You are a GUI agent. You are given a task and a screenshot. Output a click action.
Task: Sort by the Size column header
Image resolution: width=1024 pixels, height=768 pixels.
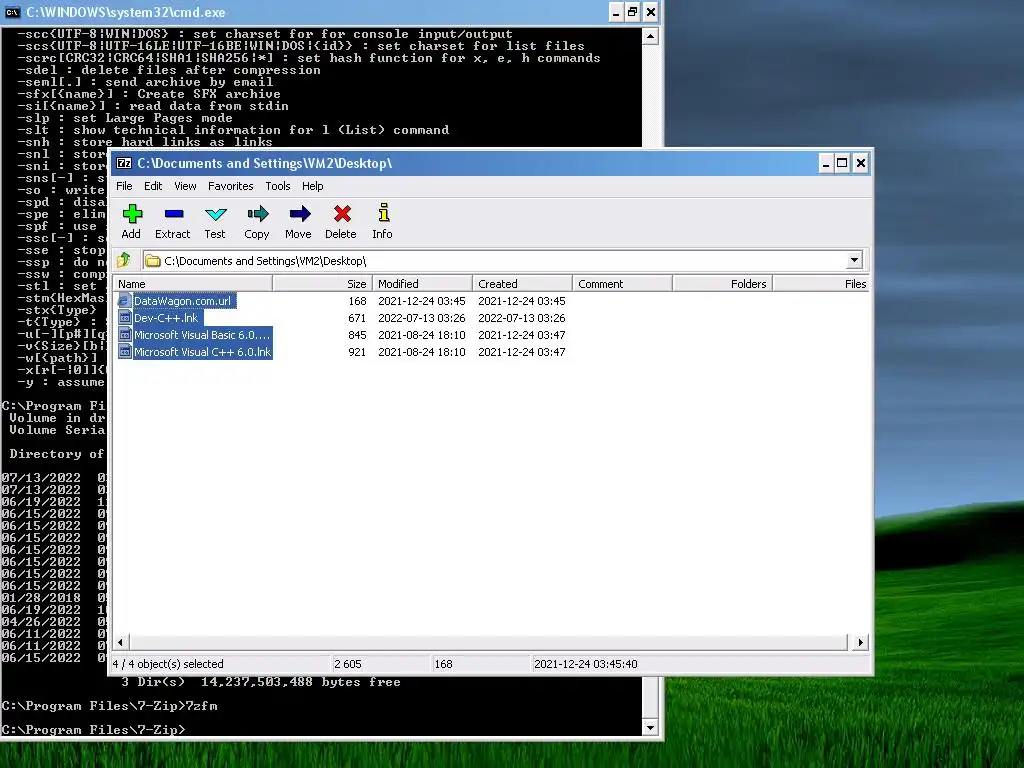323,283
